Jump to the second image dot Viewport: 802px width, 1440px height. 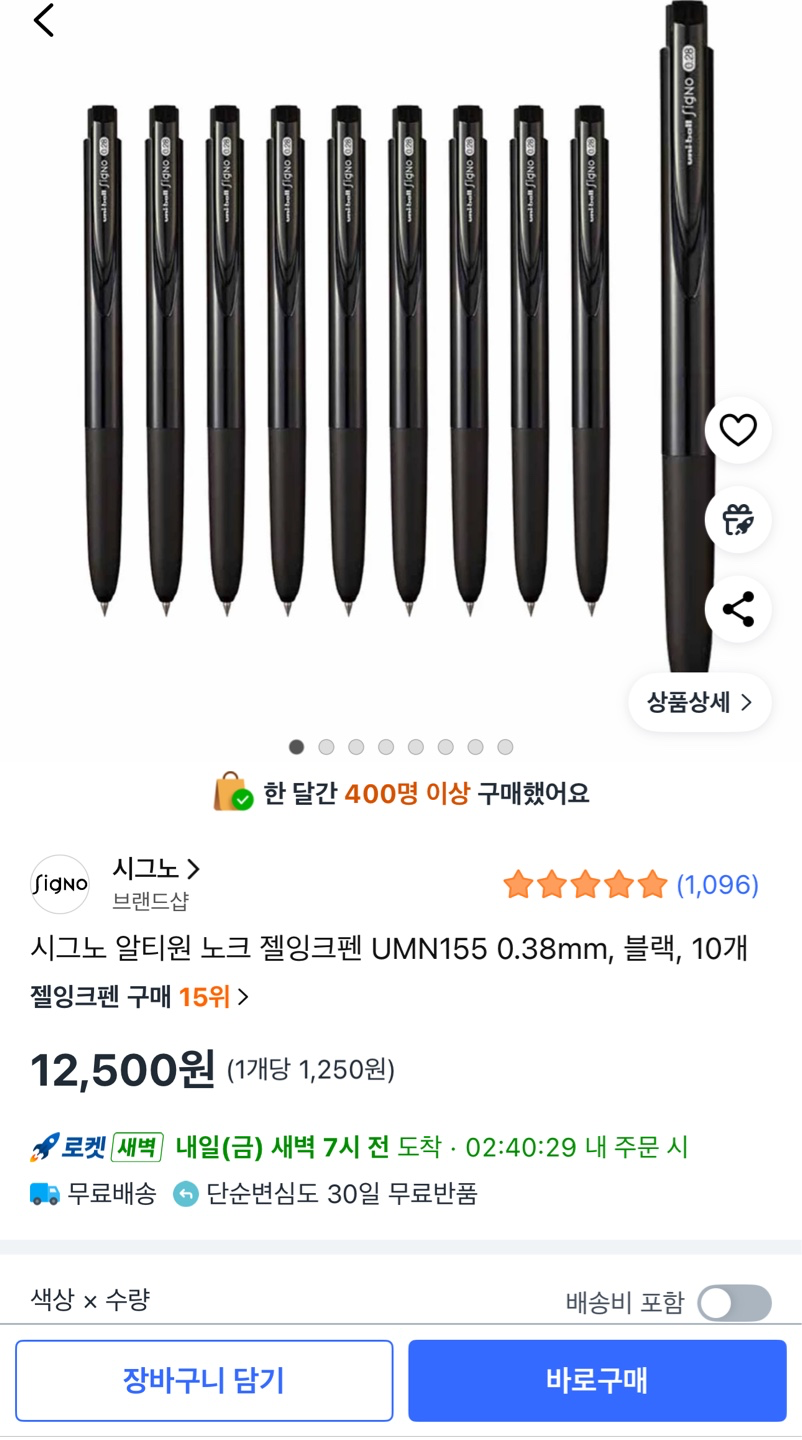326,747
